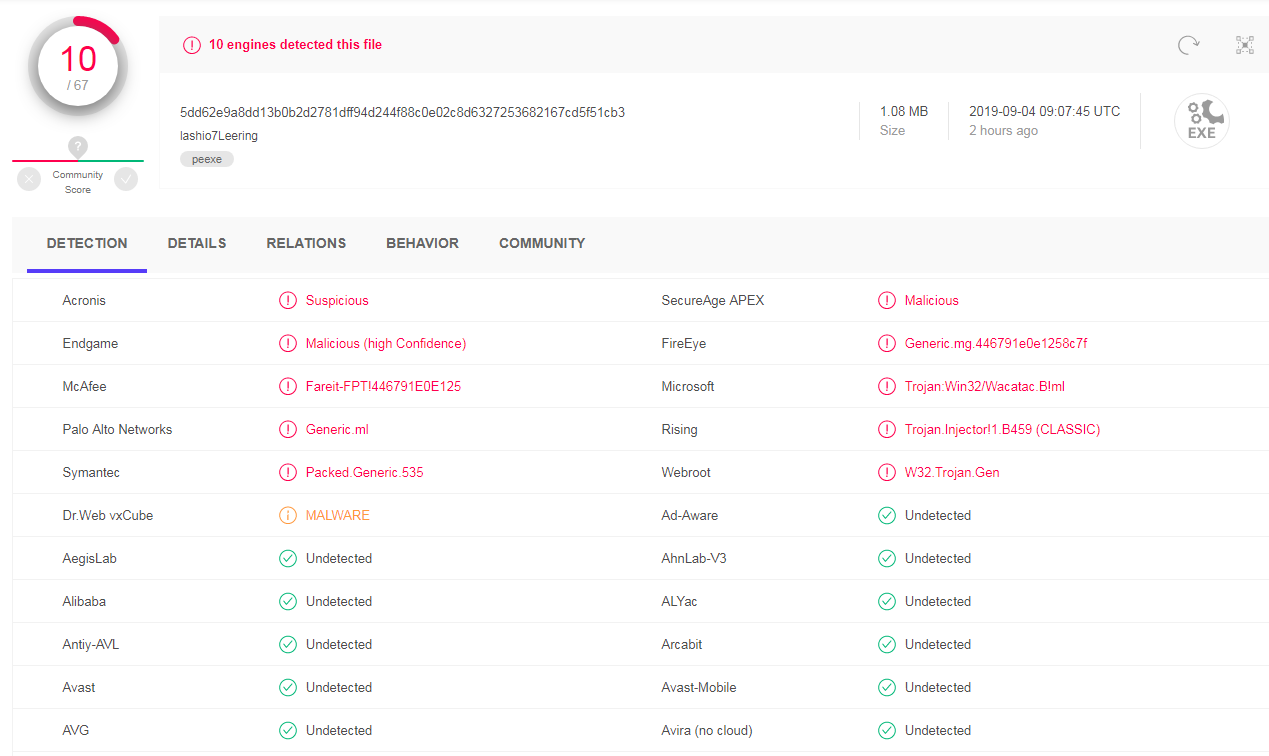Click the Trojan:Win32/Wacatac.B!ml detection name
Image resolution: width=1269 pixels, height=756 pixels.
click(x=985, y=386)
